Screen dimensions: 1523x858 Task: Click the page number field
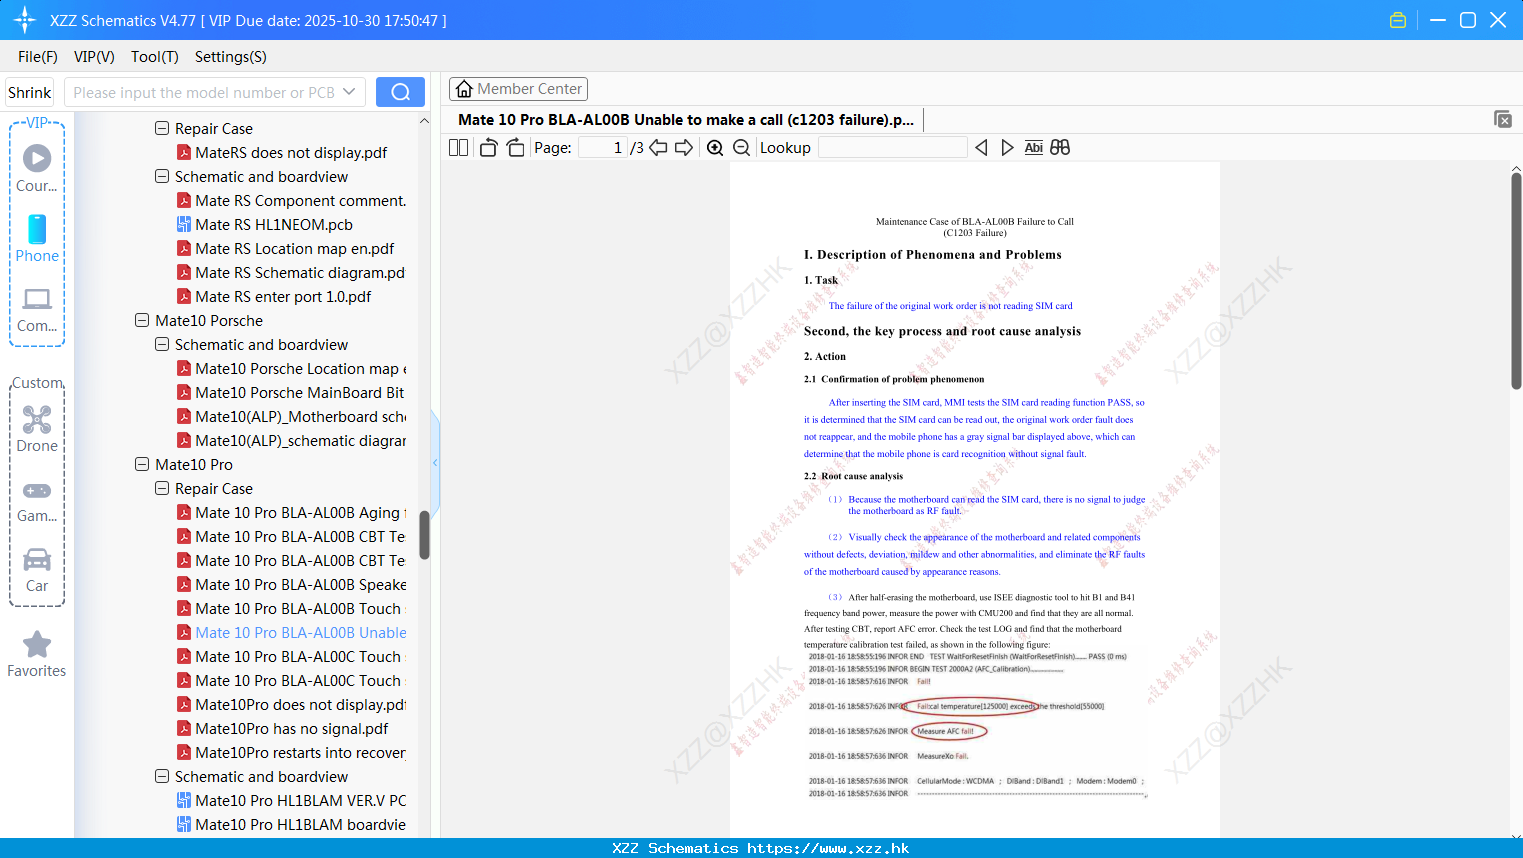click(x=603, y=147)
